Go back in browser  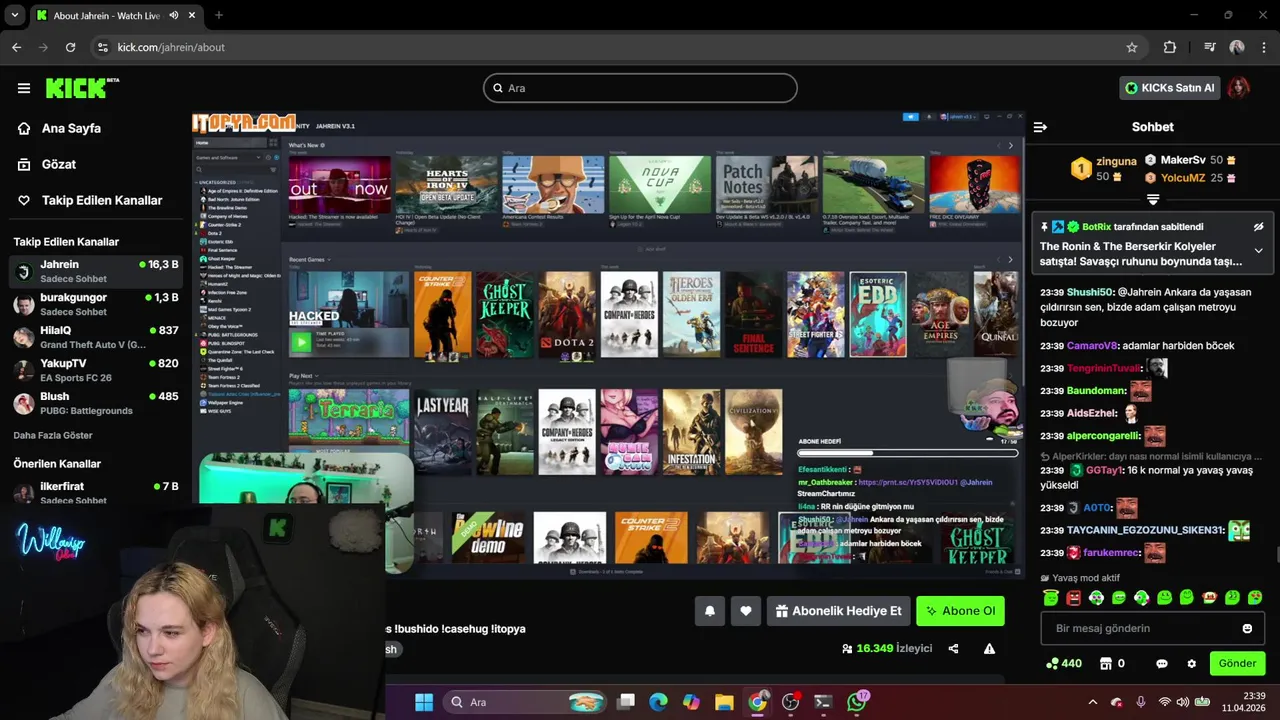16,47
